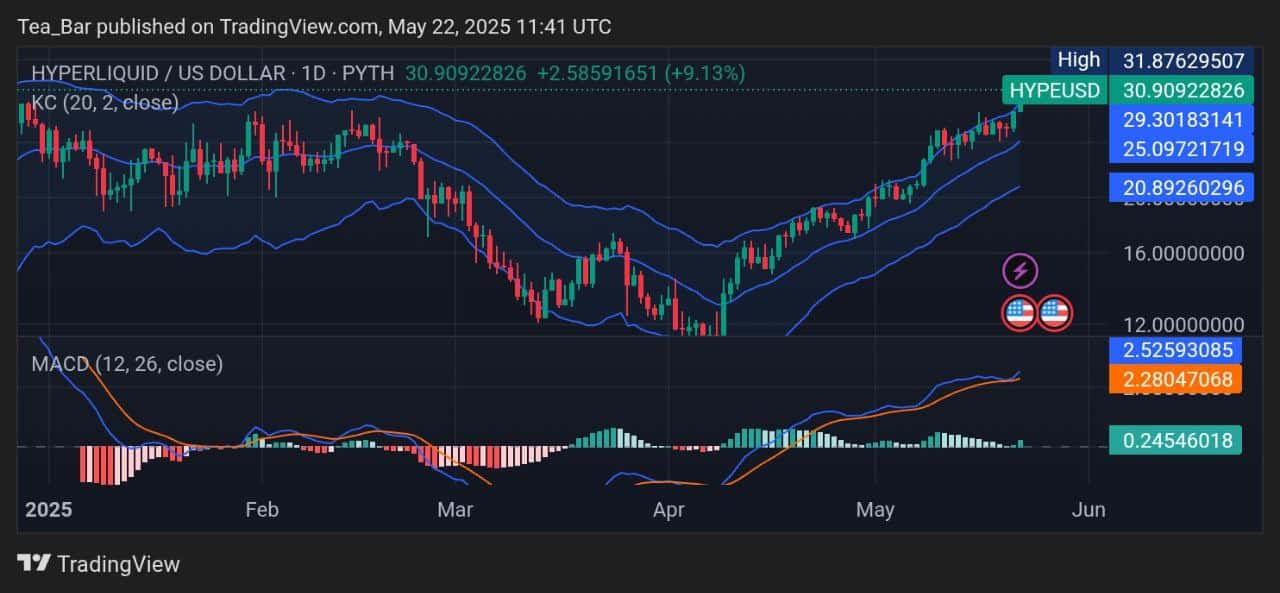Click the histogram value 0.24546018

1176,440
